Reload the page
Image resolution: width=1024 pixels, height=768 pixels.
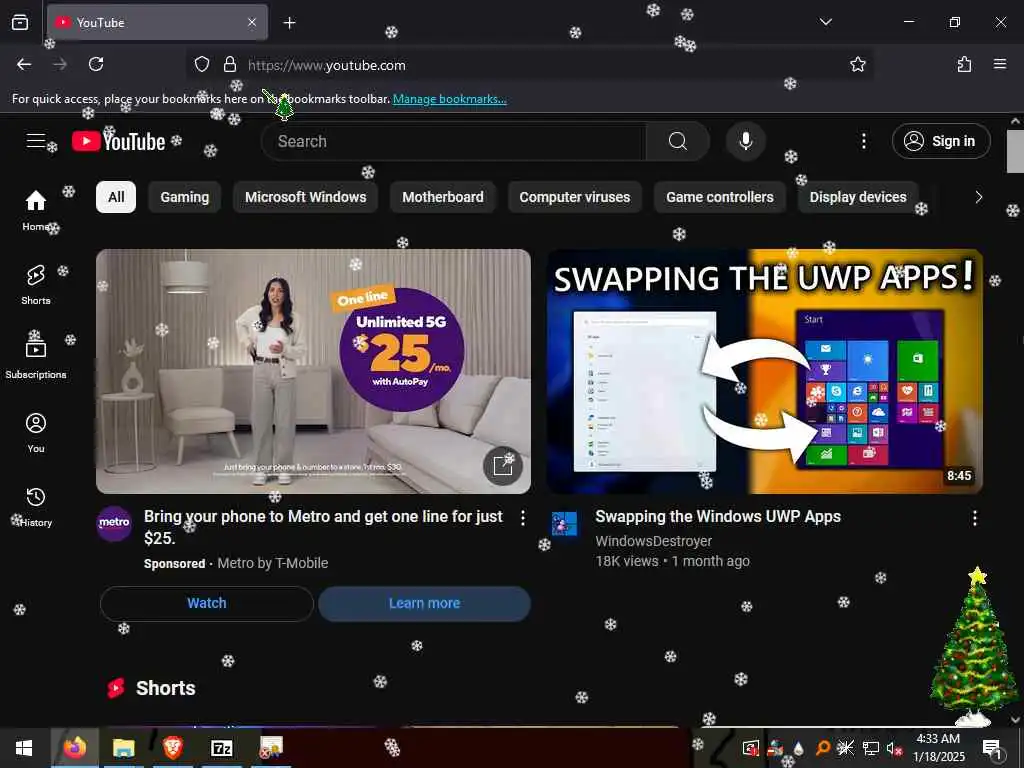(96, 64)
